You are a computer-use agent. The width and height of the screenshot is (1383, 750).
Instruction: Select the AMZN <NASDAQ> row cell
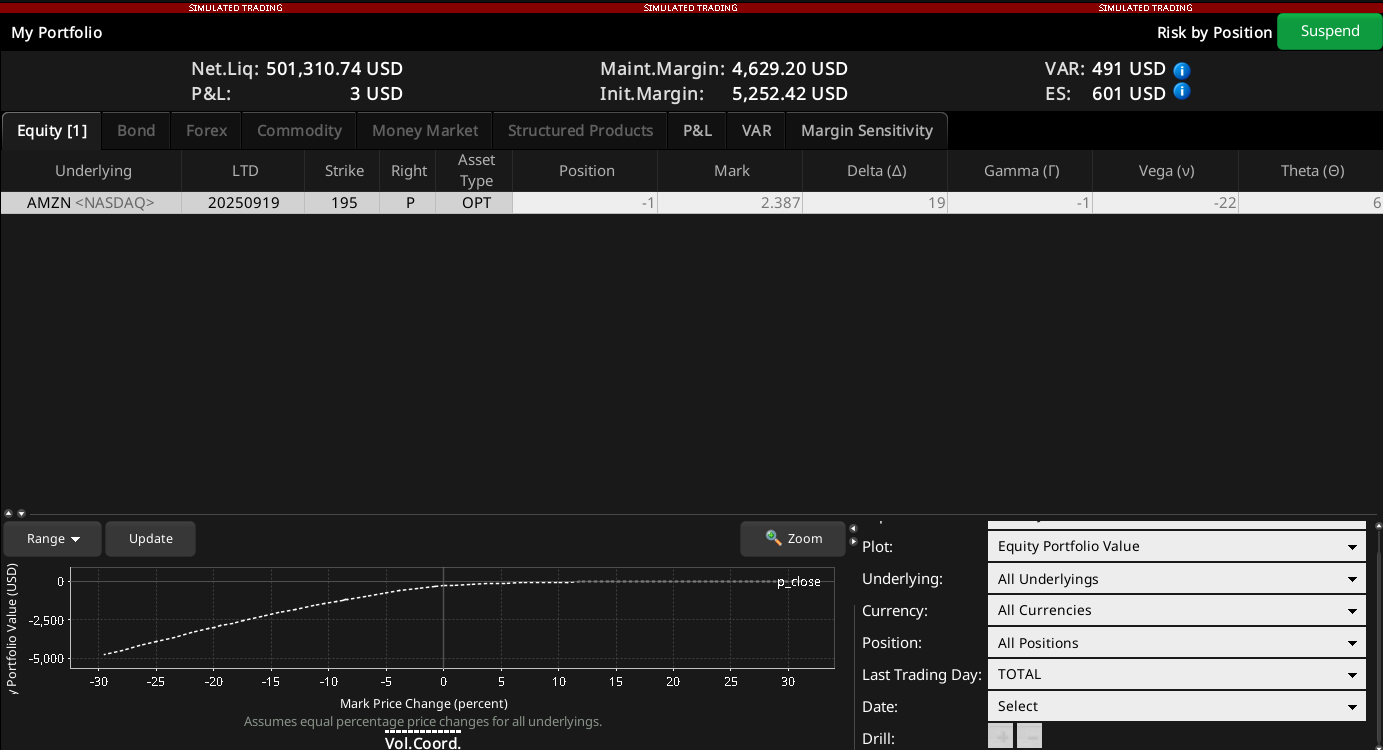click(91, 203)
